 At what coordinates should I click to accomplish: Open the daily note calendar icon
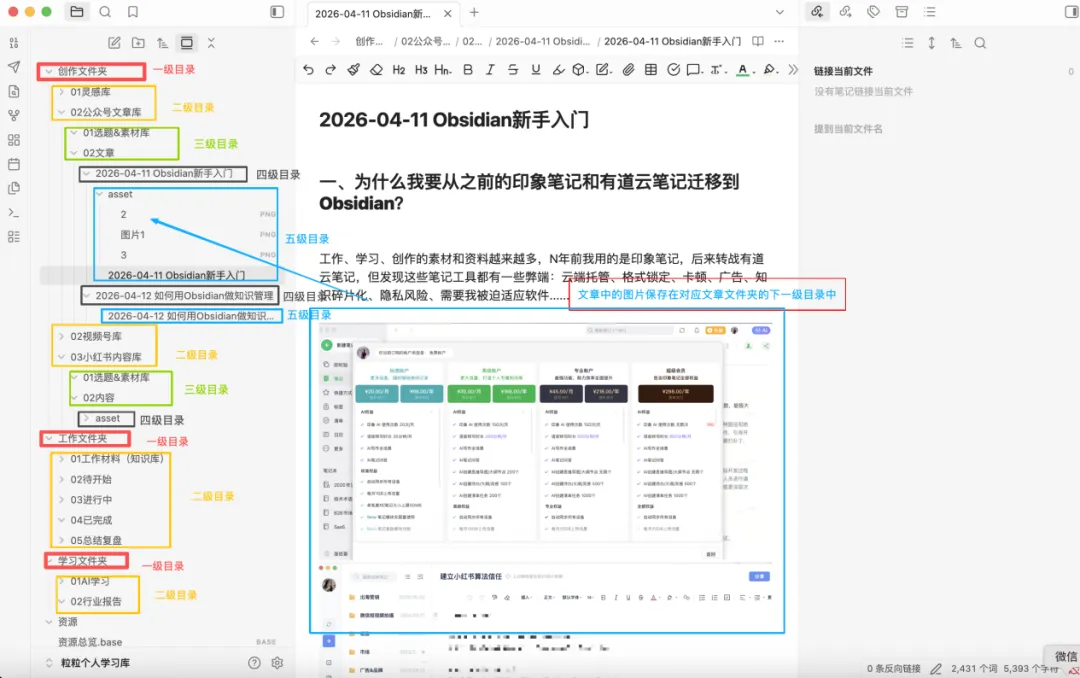(14, 164)
